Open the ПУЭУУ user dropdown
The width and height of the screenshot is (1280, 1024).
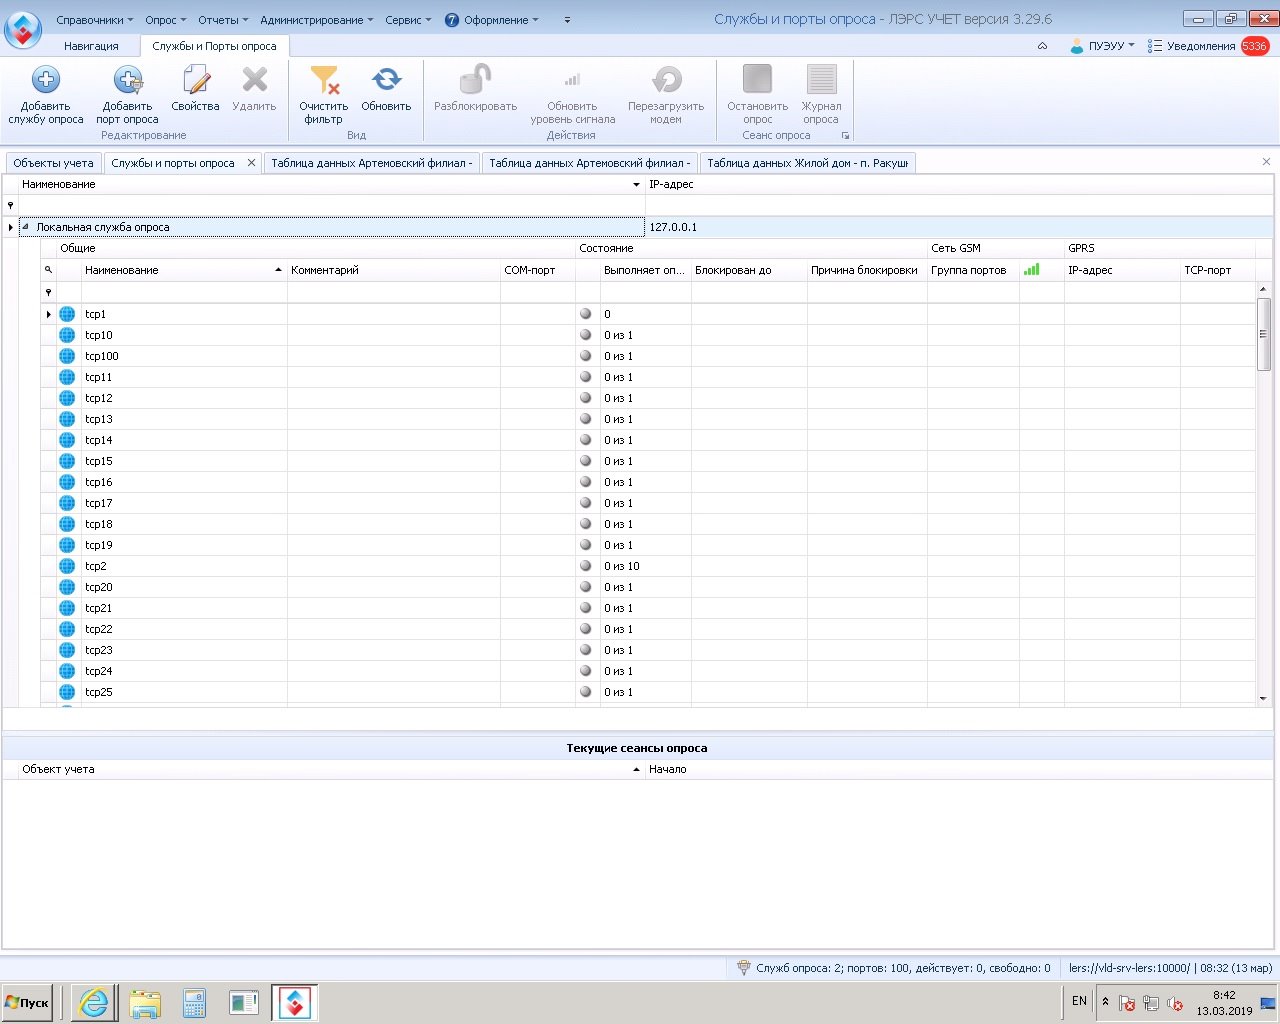pos(1103,46)
